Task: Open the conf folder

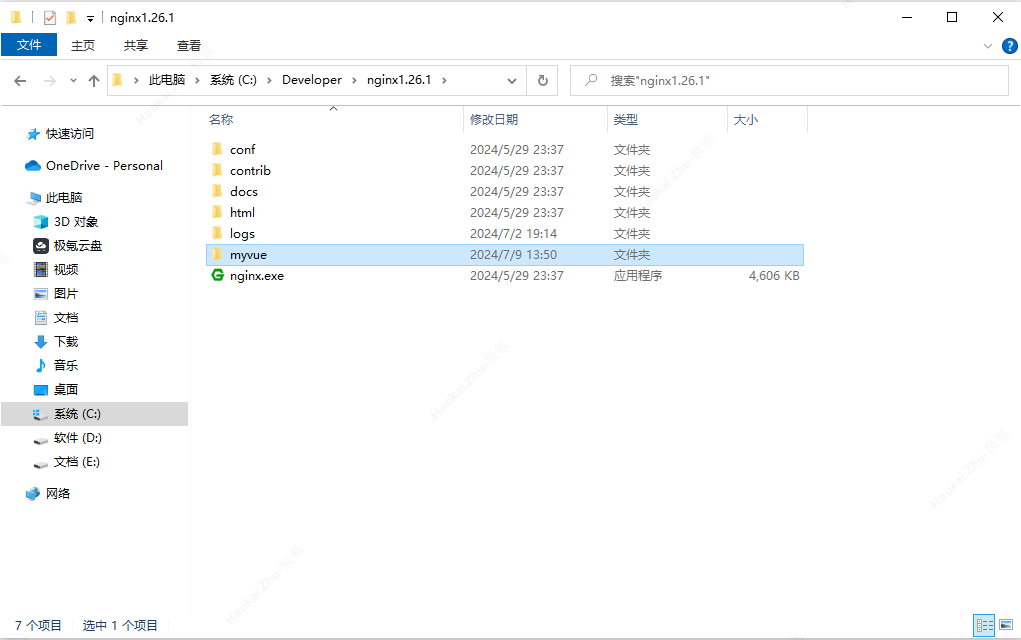Action: click(243, 149)
